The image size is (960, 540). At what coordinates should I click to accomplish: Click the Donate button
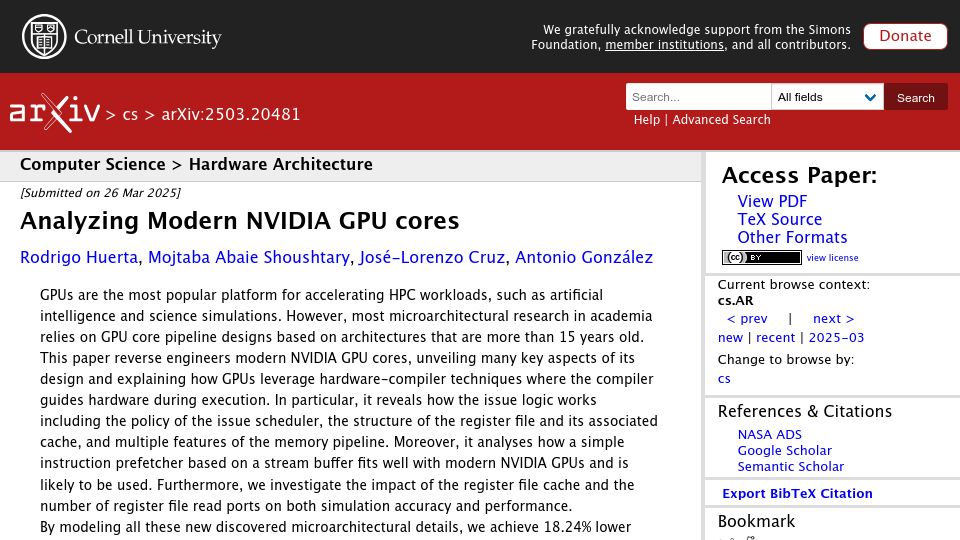click(x=905, y=36)
